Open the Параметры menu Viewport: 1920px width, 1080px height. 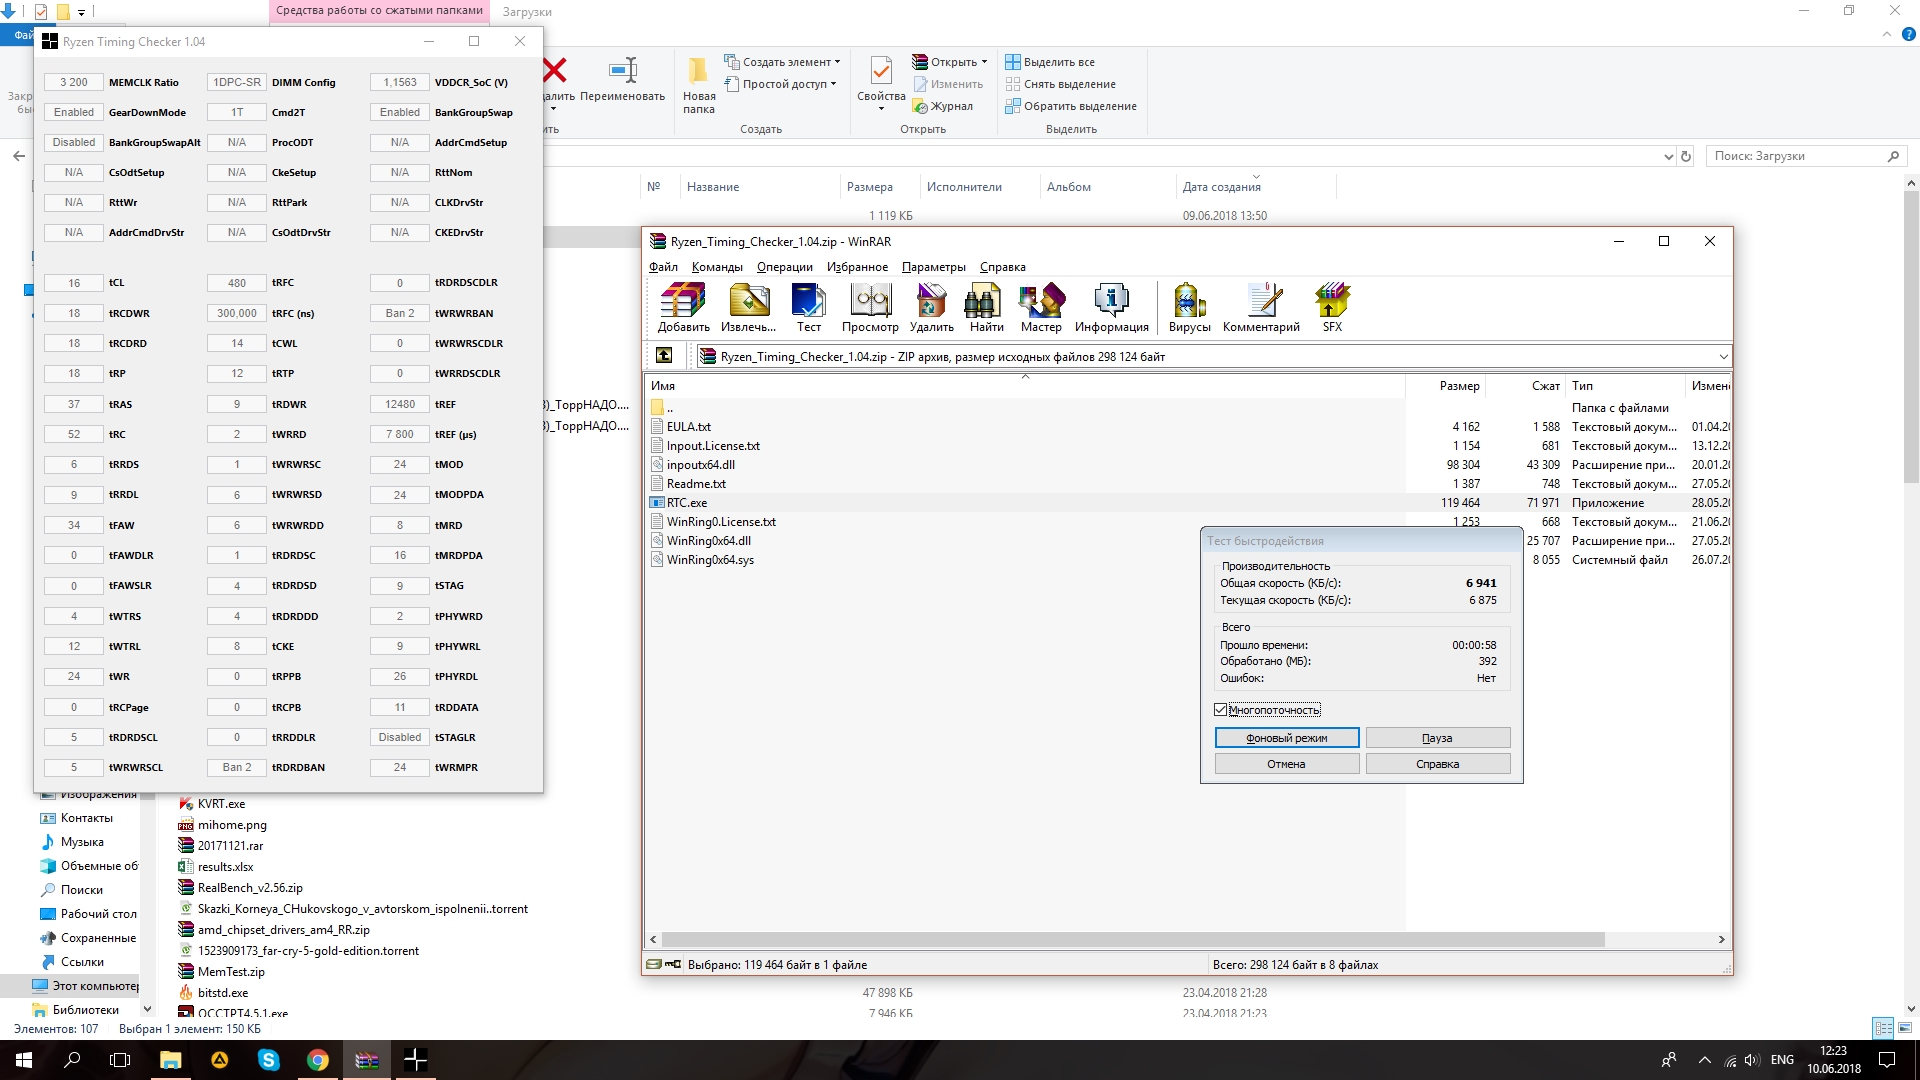pyautogui.click(x=933, y=267)
